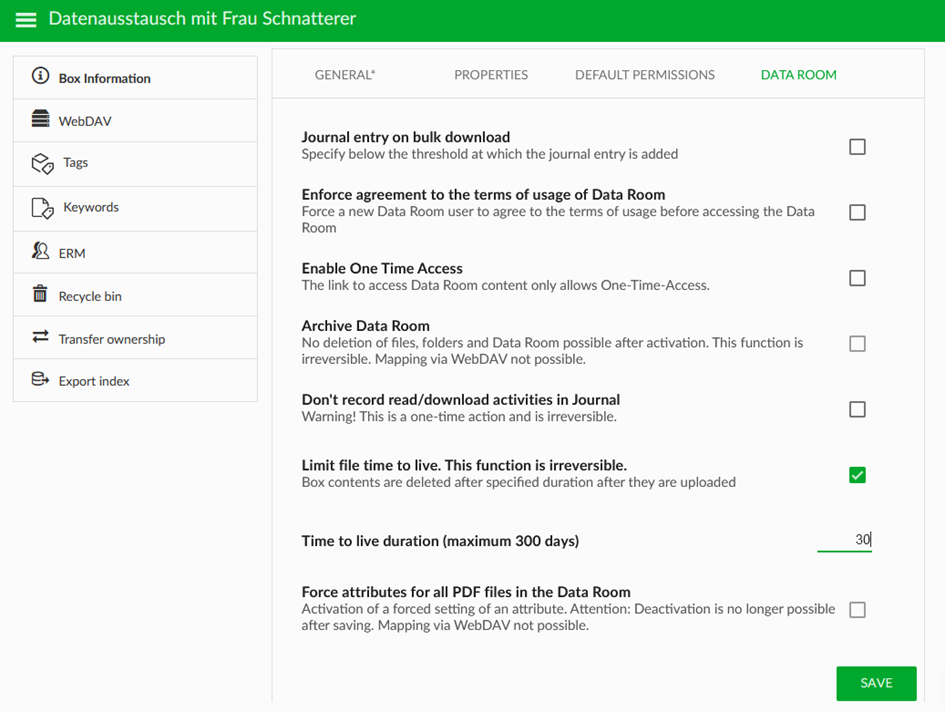Uncheck Limit file time to live
The width and height of the screenshot is (945, 712).
click(x=857, y=475)
